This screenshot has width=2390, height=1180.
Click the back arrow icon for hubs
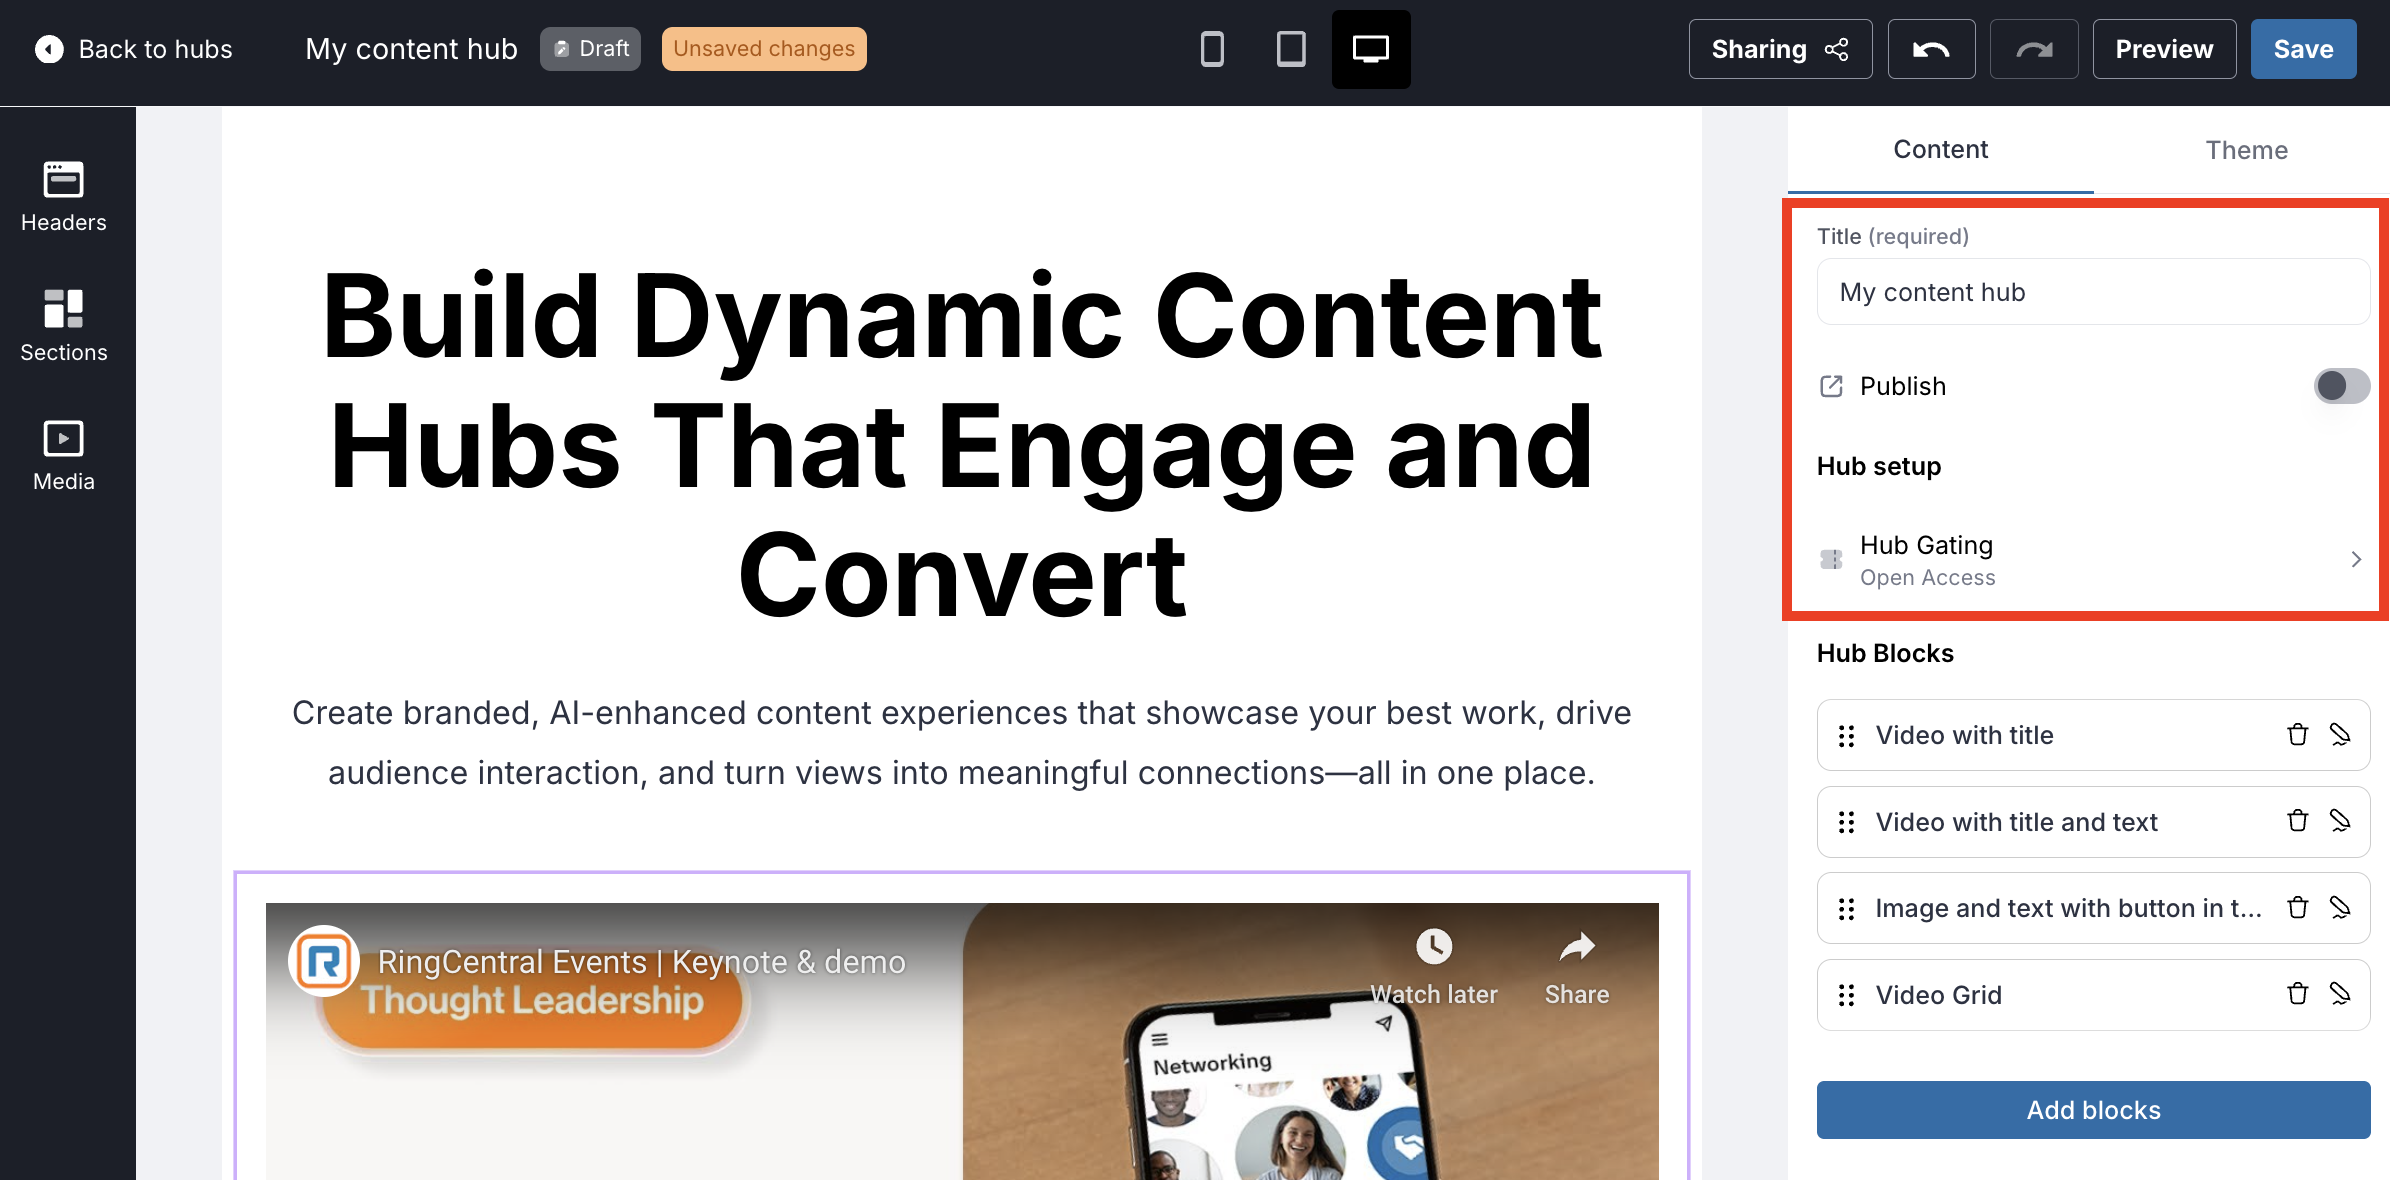click(x=49, y=49)
